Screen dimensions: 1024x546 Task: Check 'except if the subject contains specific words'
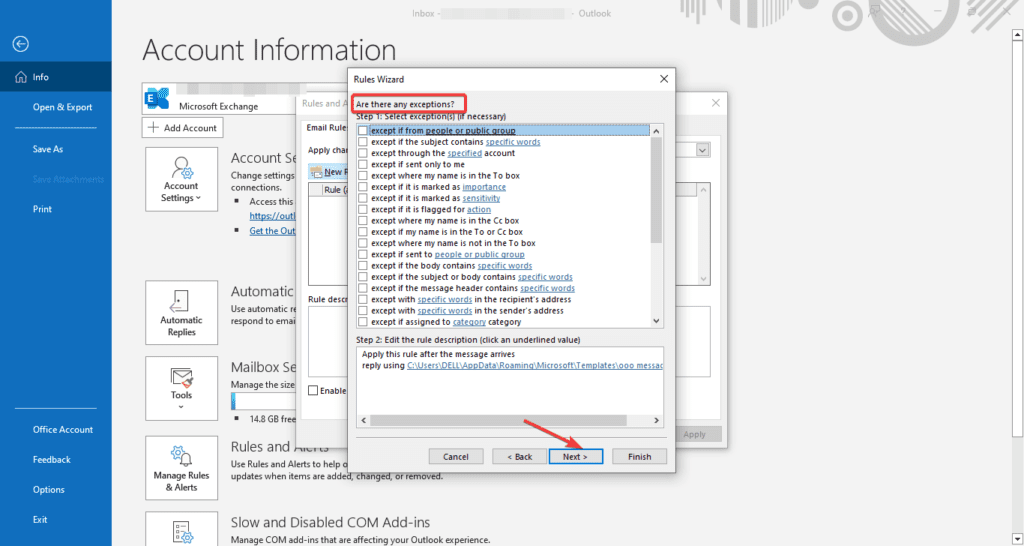coord(362,142)
